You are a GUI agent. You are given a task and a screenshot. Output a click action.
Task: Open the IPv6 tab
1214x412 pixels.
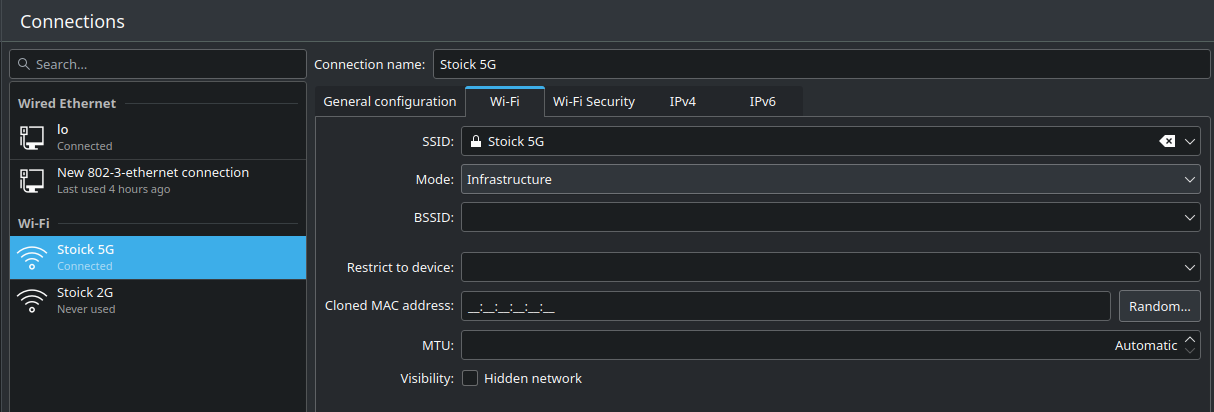click(x=762, y=101)
